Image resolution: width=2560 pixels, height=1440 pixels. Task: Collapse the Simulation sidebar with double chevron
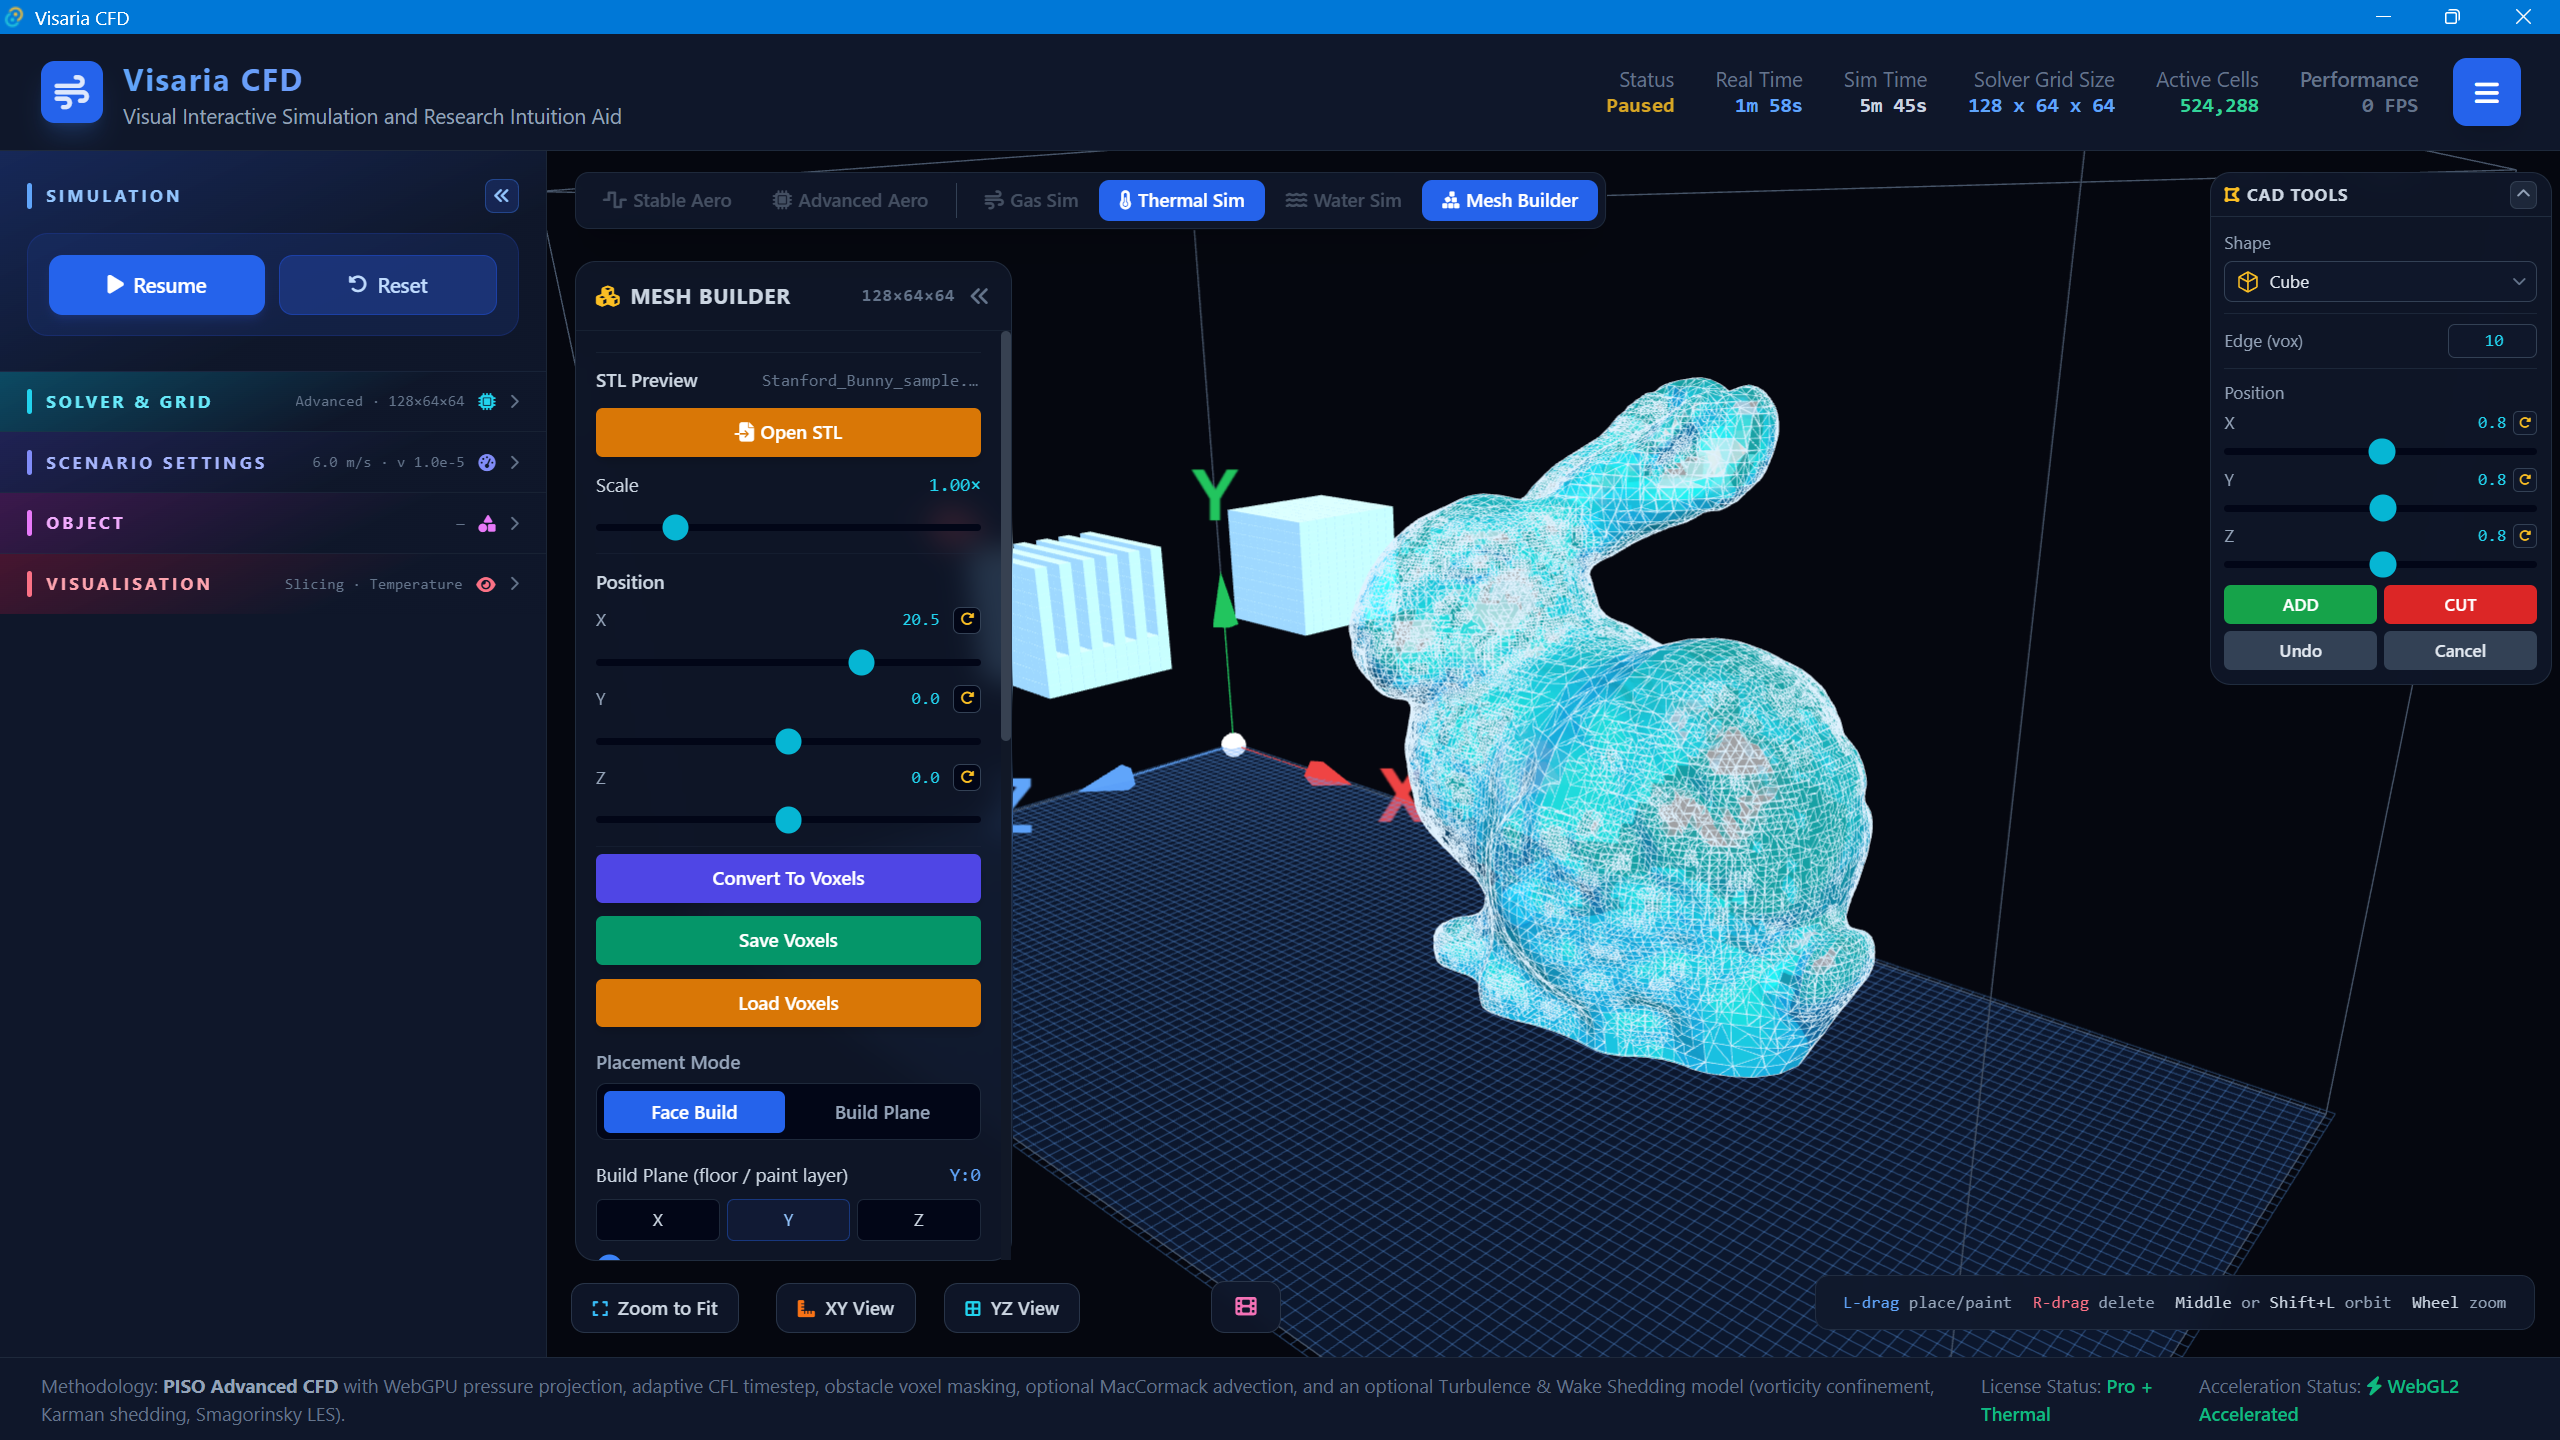click(502, 196)
